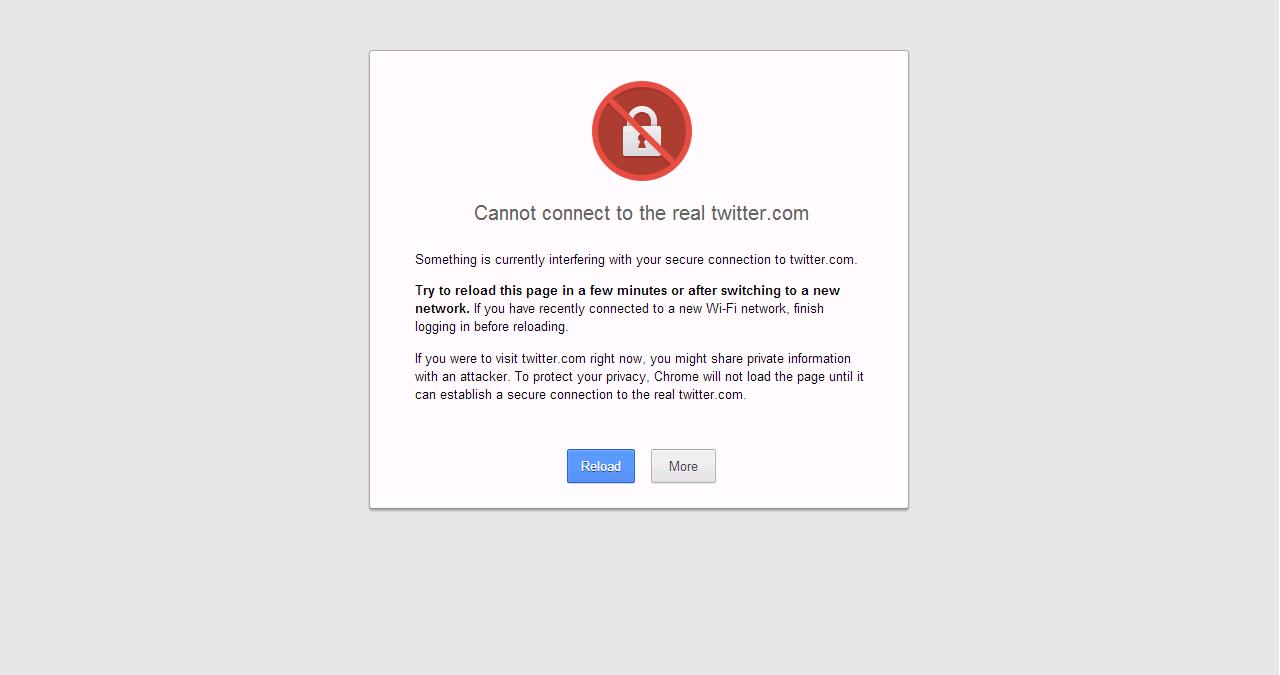Image resolution: width=1280 pixels, height=675 pixels.
Task: Click 'twitter.com' in the heading
Action: (760, 213)
